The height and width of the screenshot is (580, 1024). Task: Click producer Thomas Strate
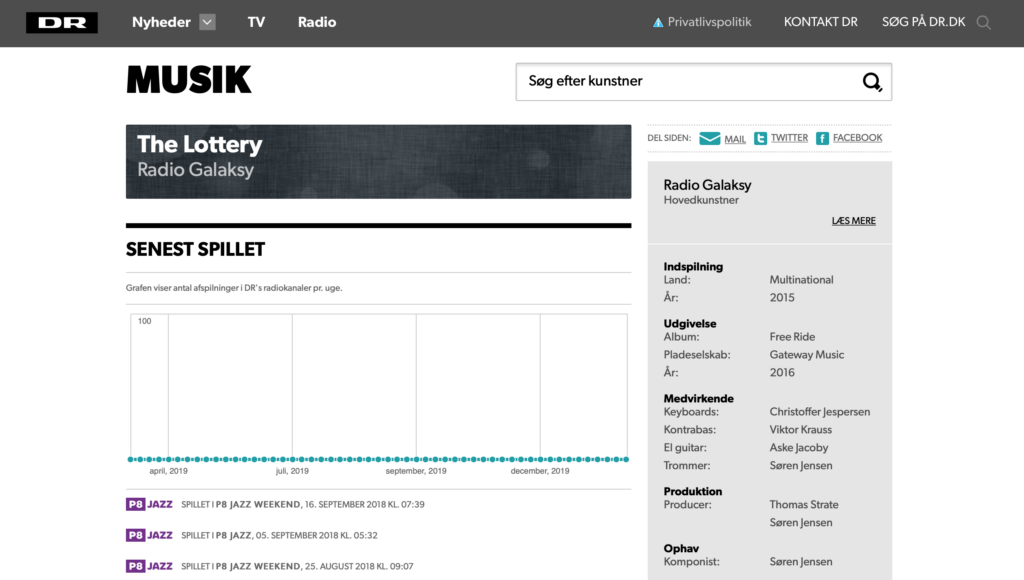coord(804,504)
